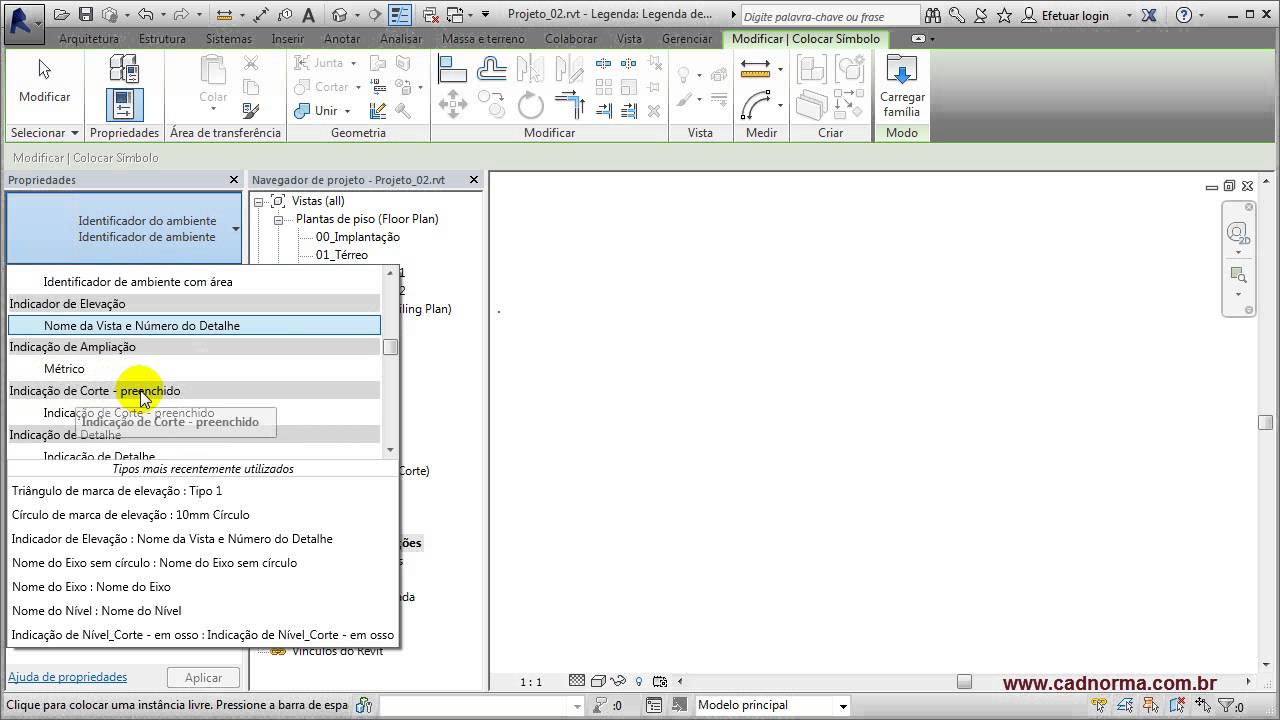Open the help question mark icon

(1184, 16)
